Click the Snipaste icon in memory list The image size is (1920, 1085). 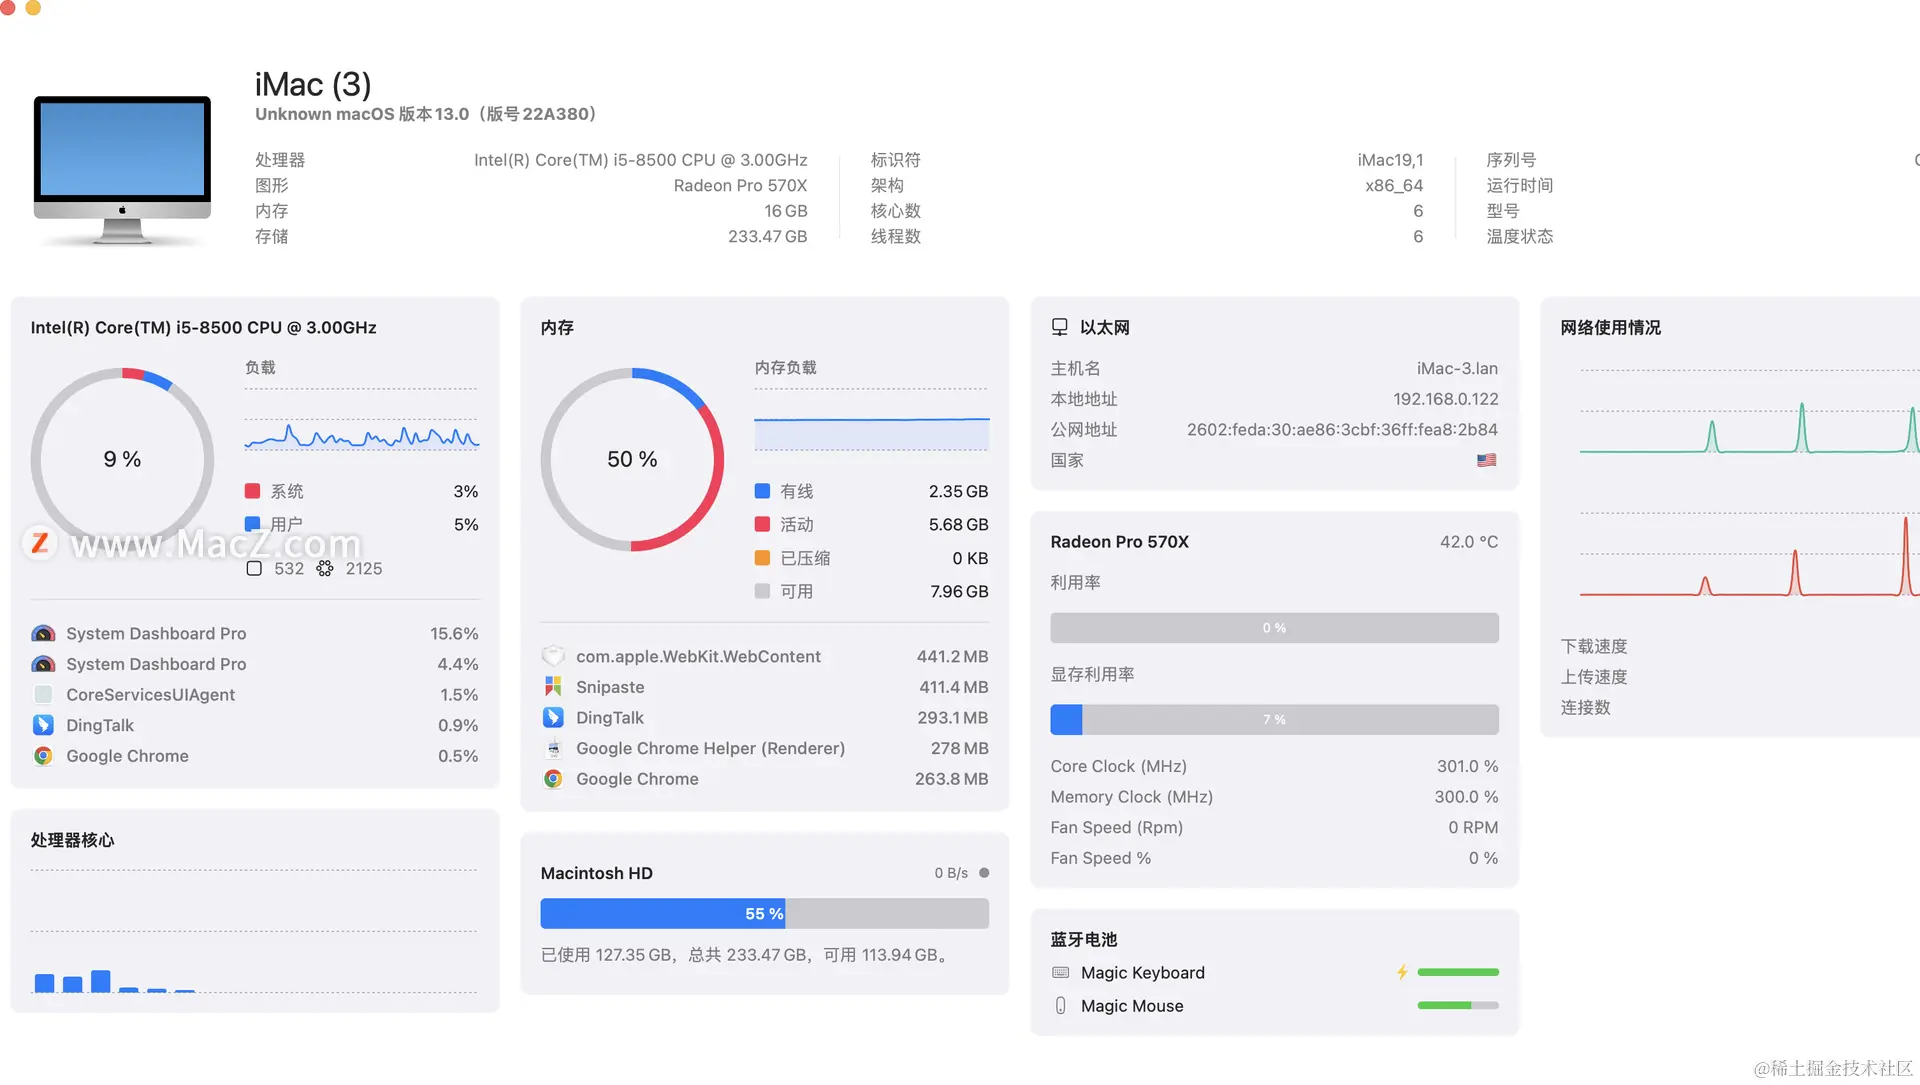[553, 687]
